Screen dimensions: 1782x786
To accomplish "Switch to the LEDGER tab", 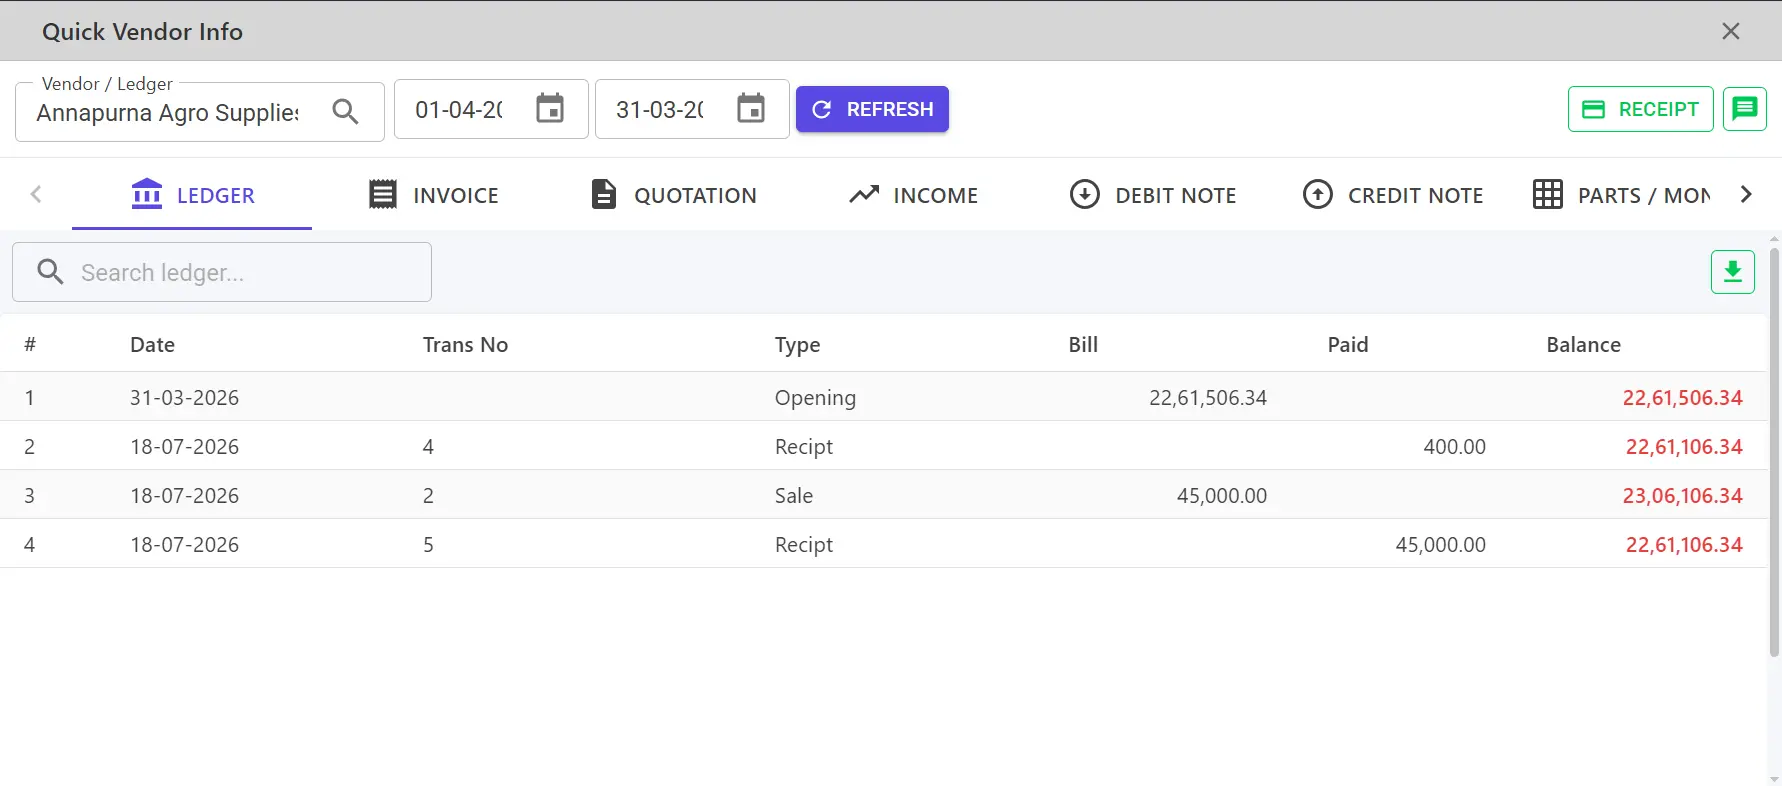I will coord(192,195).
